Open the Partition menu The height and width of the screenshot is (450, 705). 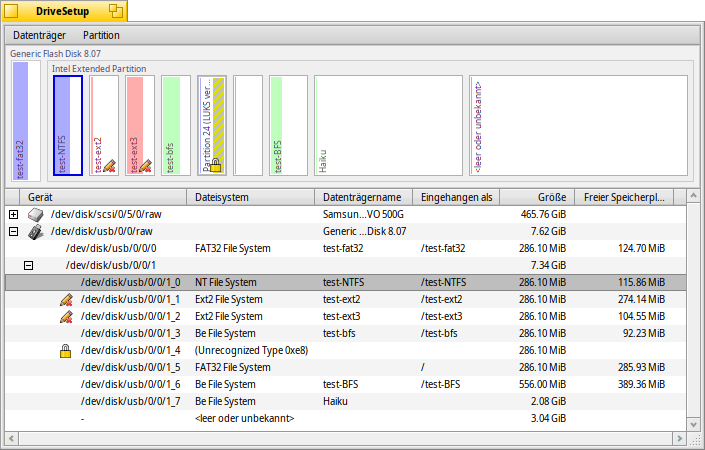point(101,35)
